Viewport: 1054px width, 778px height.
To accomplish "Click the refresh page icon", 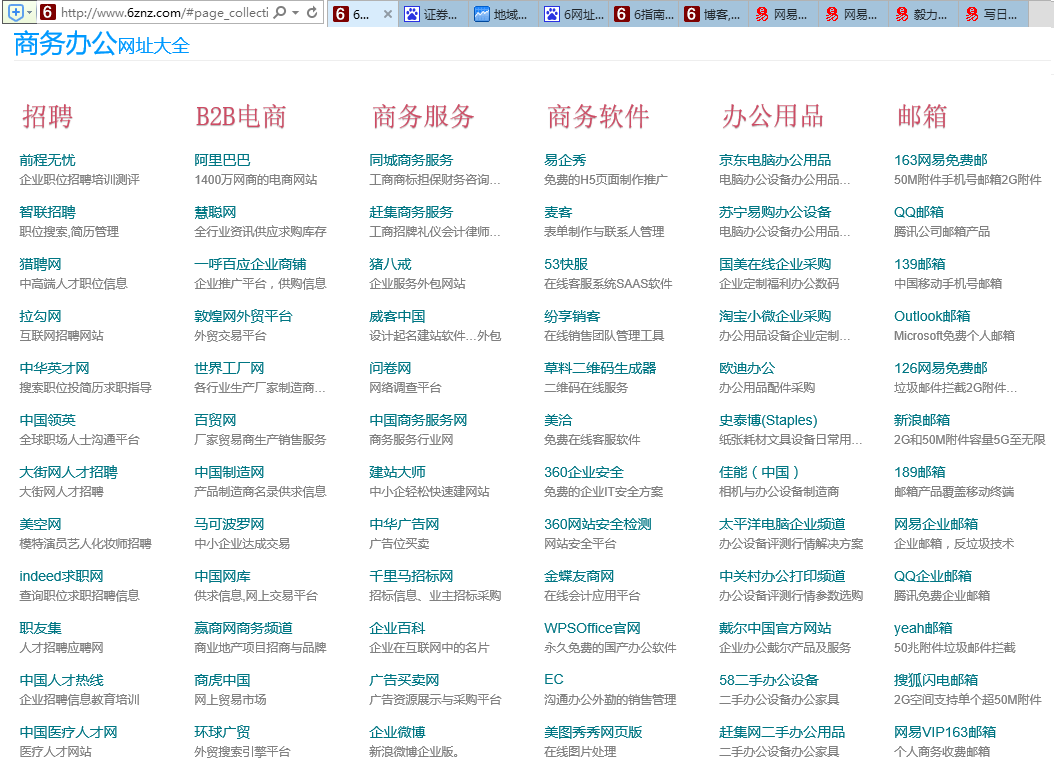I will [x=312, y=12].
